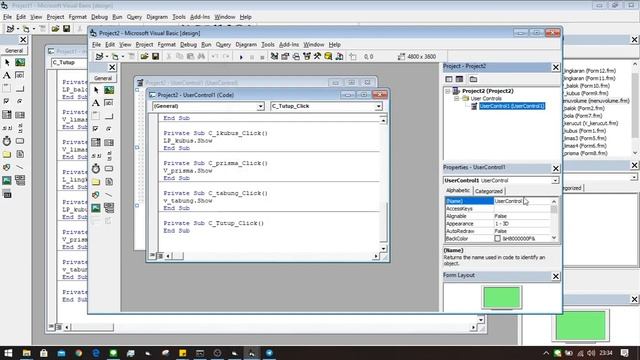The width and height of the screenshot is (640, 360).
Task: Open the Windows Start button
Action: (x=8, y=353)
